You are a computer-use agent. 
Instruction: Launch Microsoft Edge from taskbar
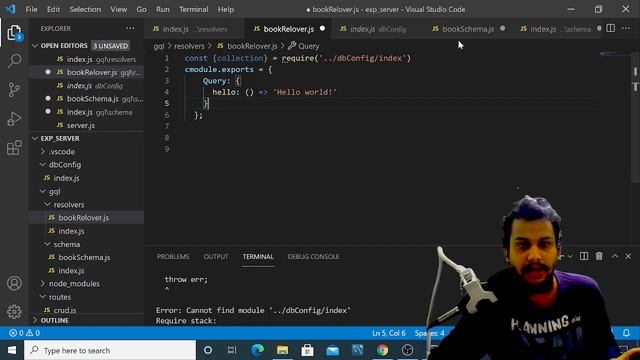257,350
